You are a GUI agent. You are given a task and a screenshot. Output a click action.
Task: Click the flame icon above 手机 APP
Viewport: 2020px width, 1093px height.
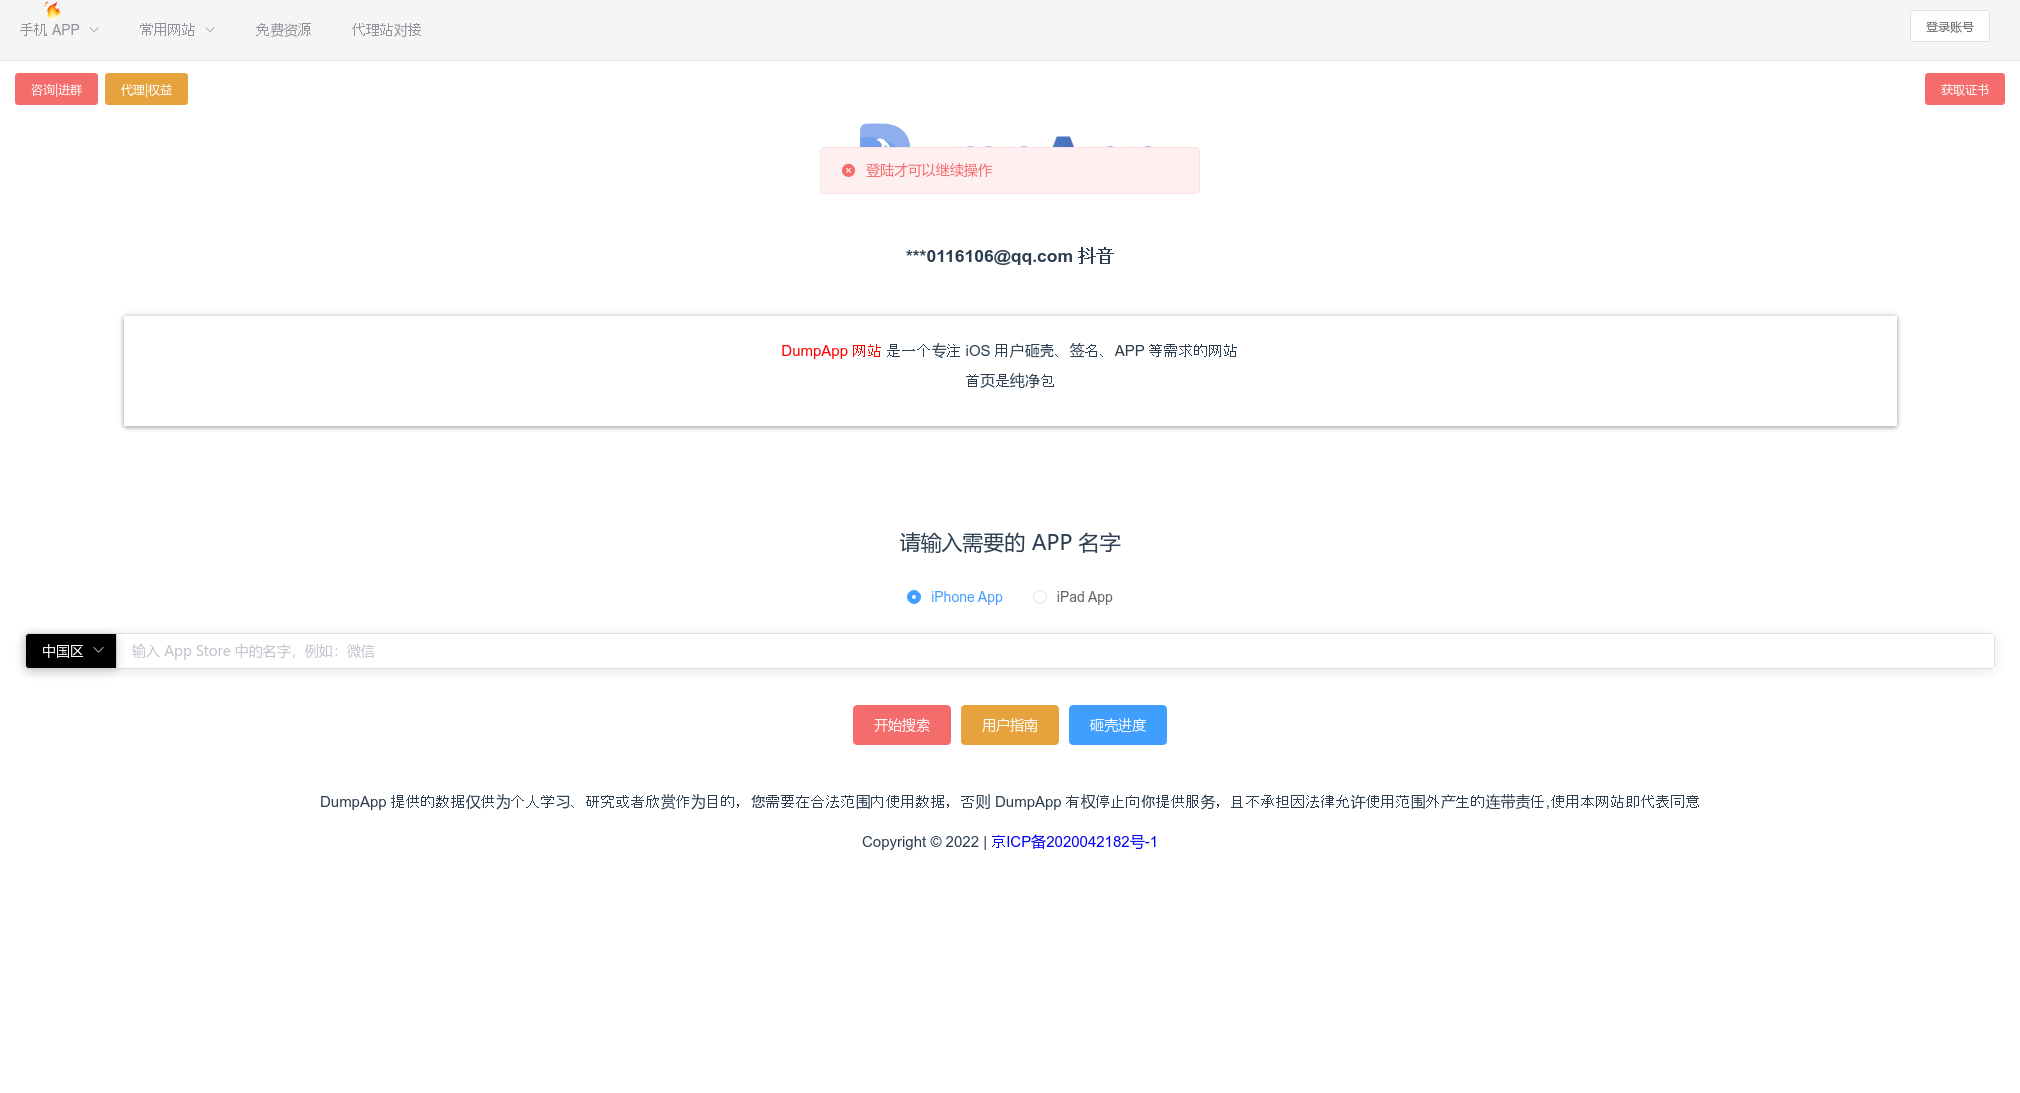(53, 9)
